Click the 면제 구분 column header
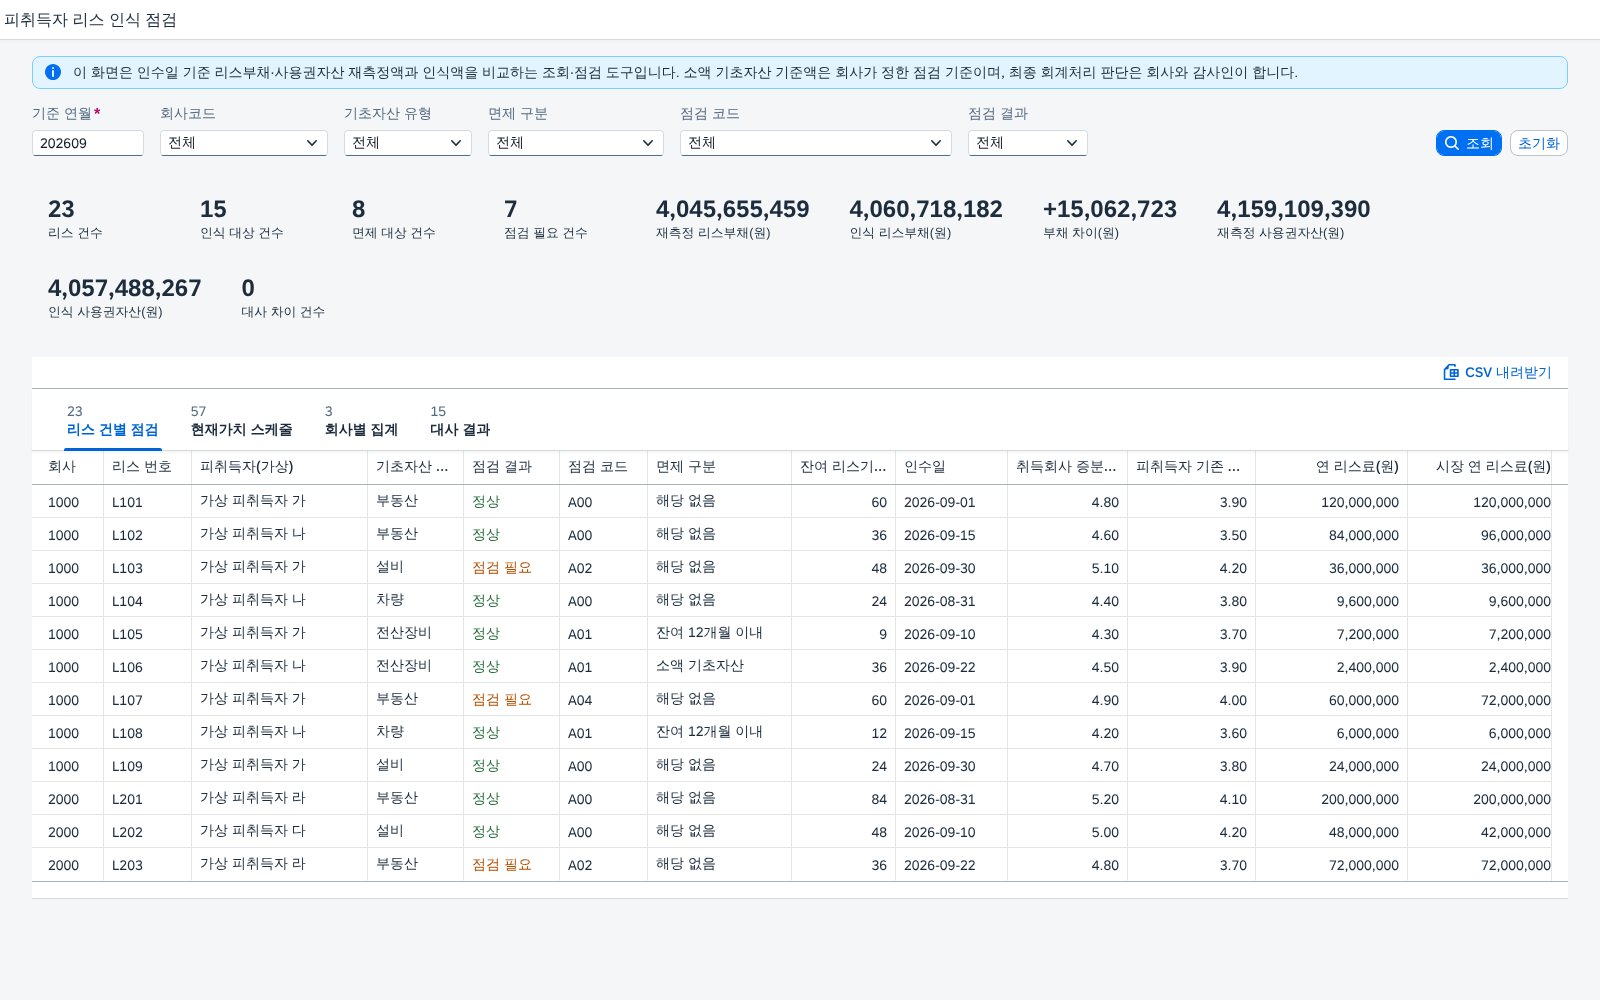 pos(719,467)
